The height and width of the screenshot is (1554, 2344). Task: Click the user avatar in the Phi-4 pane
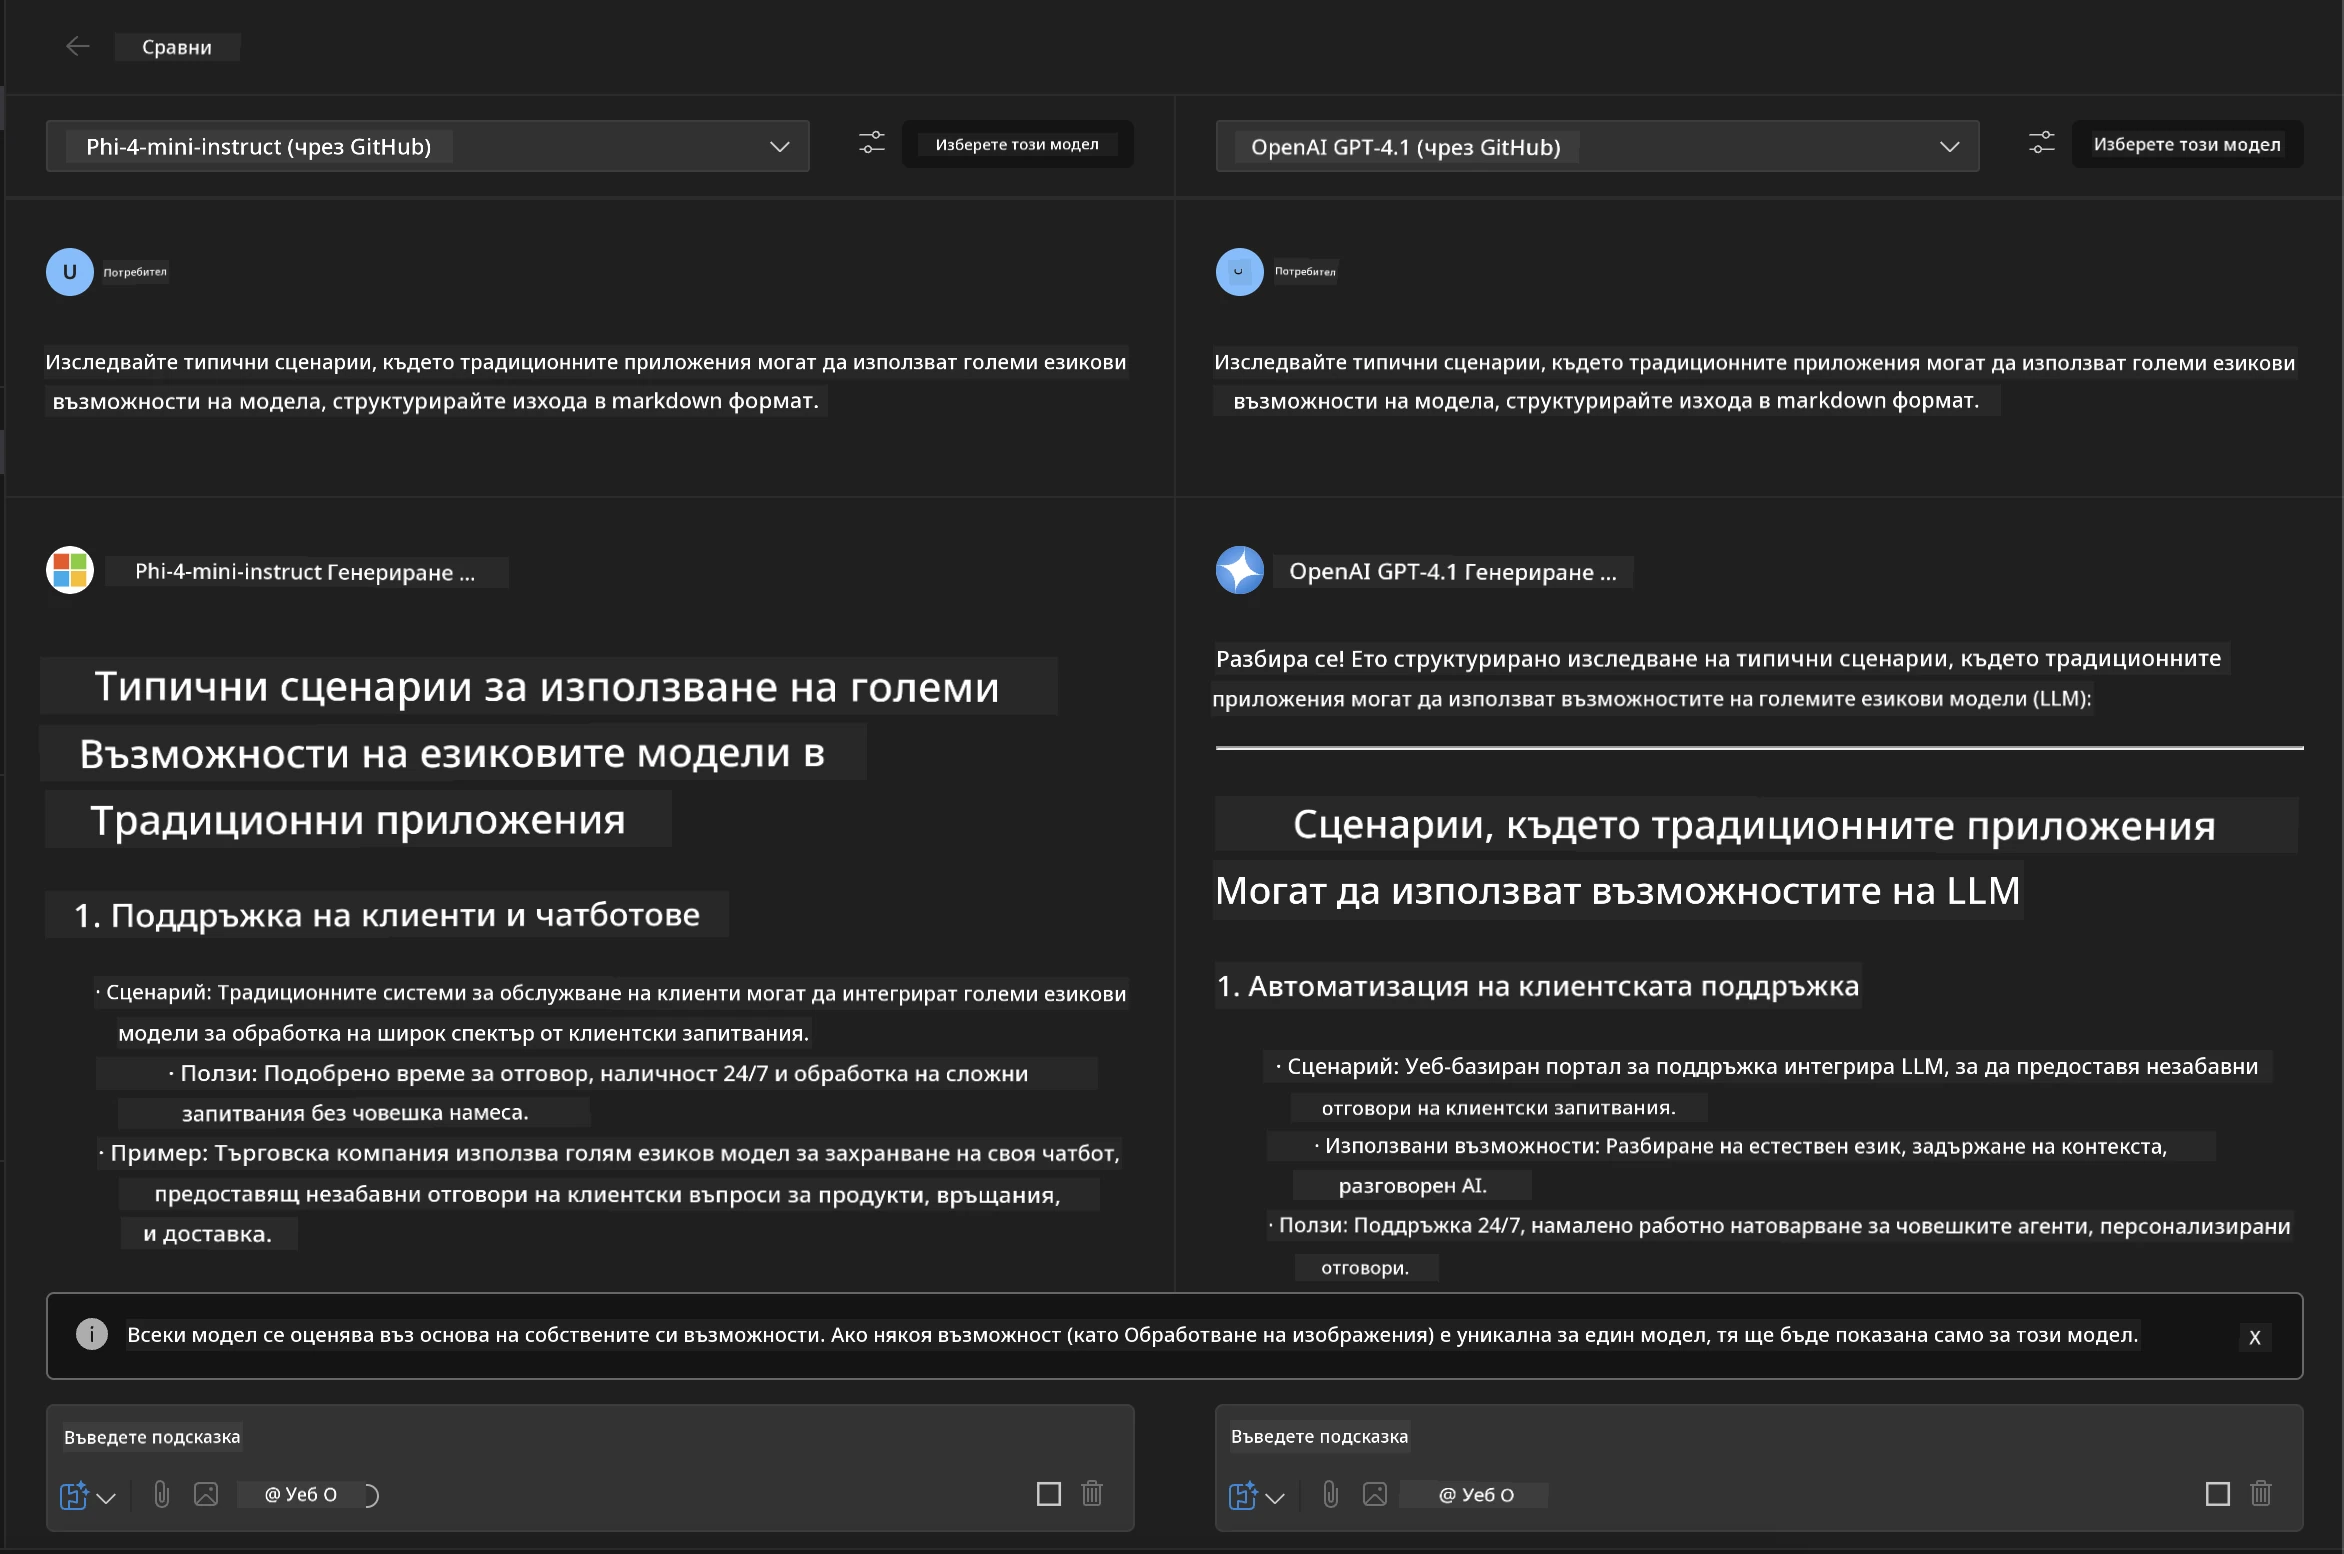tap(70, 272)
